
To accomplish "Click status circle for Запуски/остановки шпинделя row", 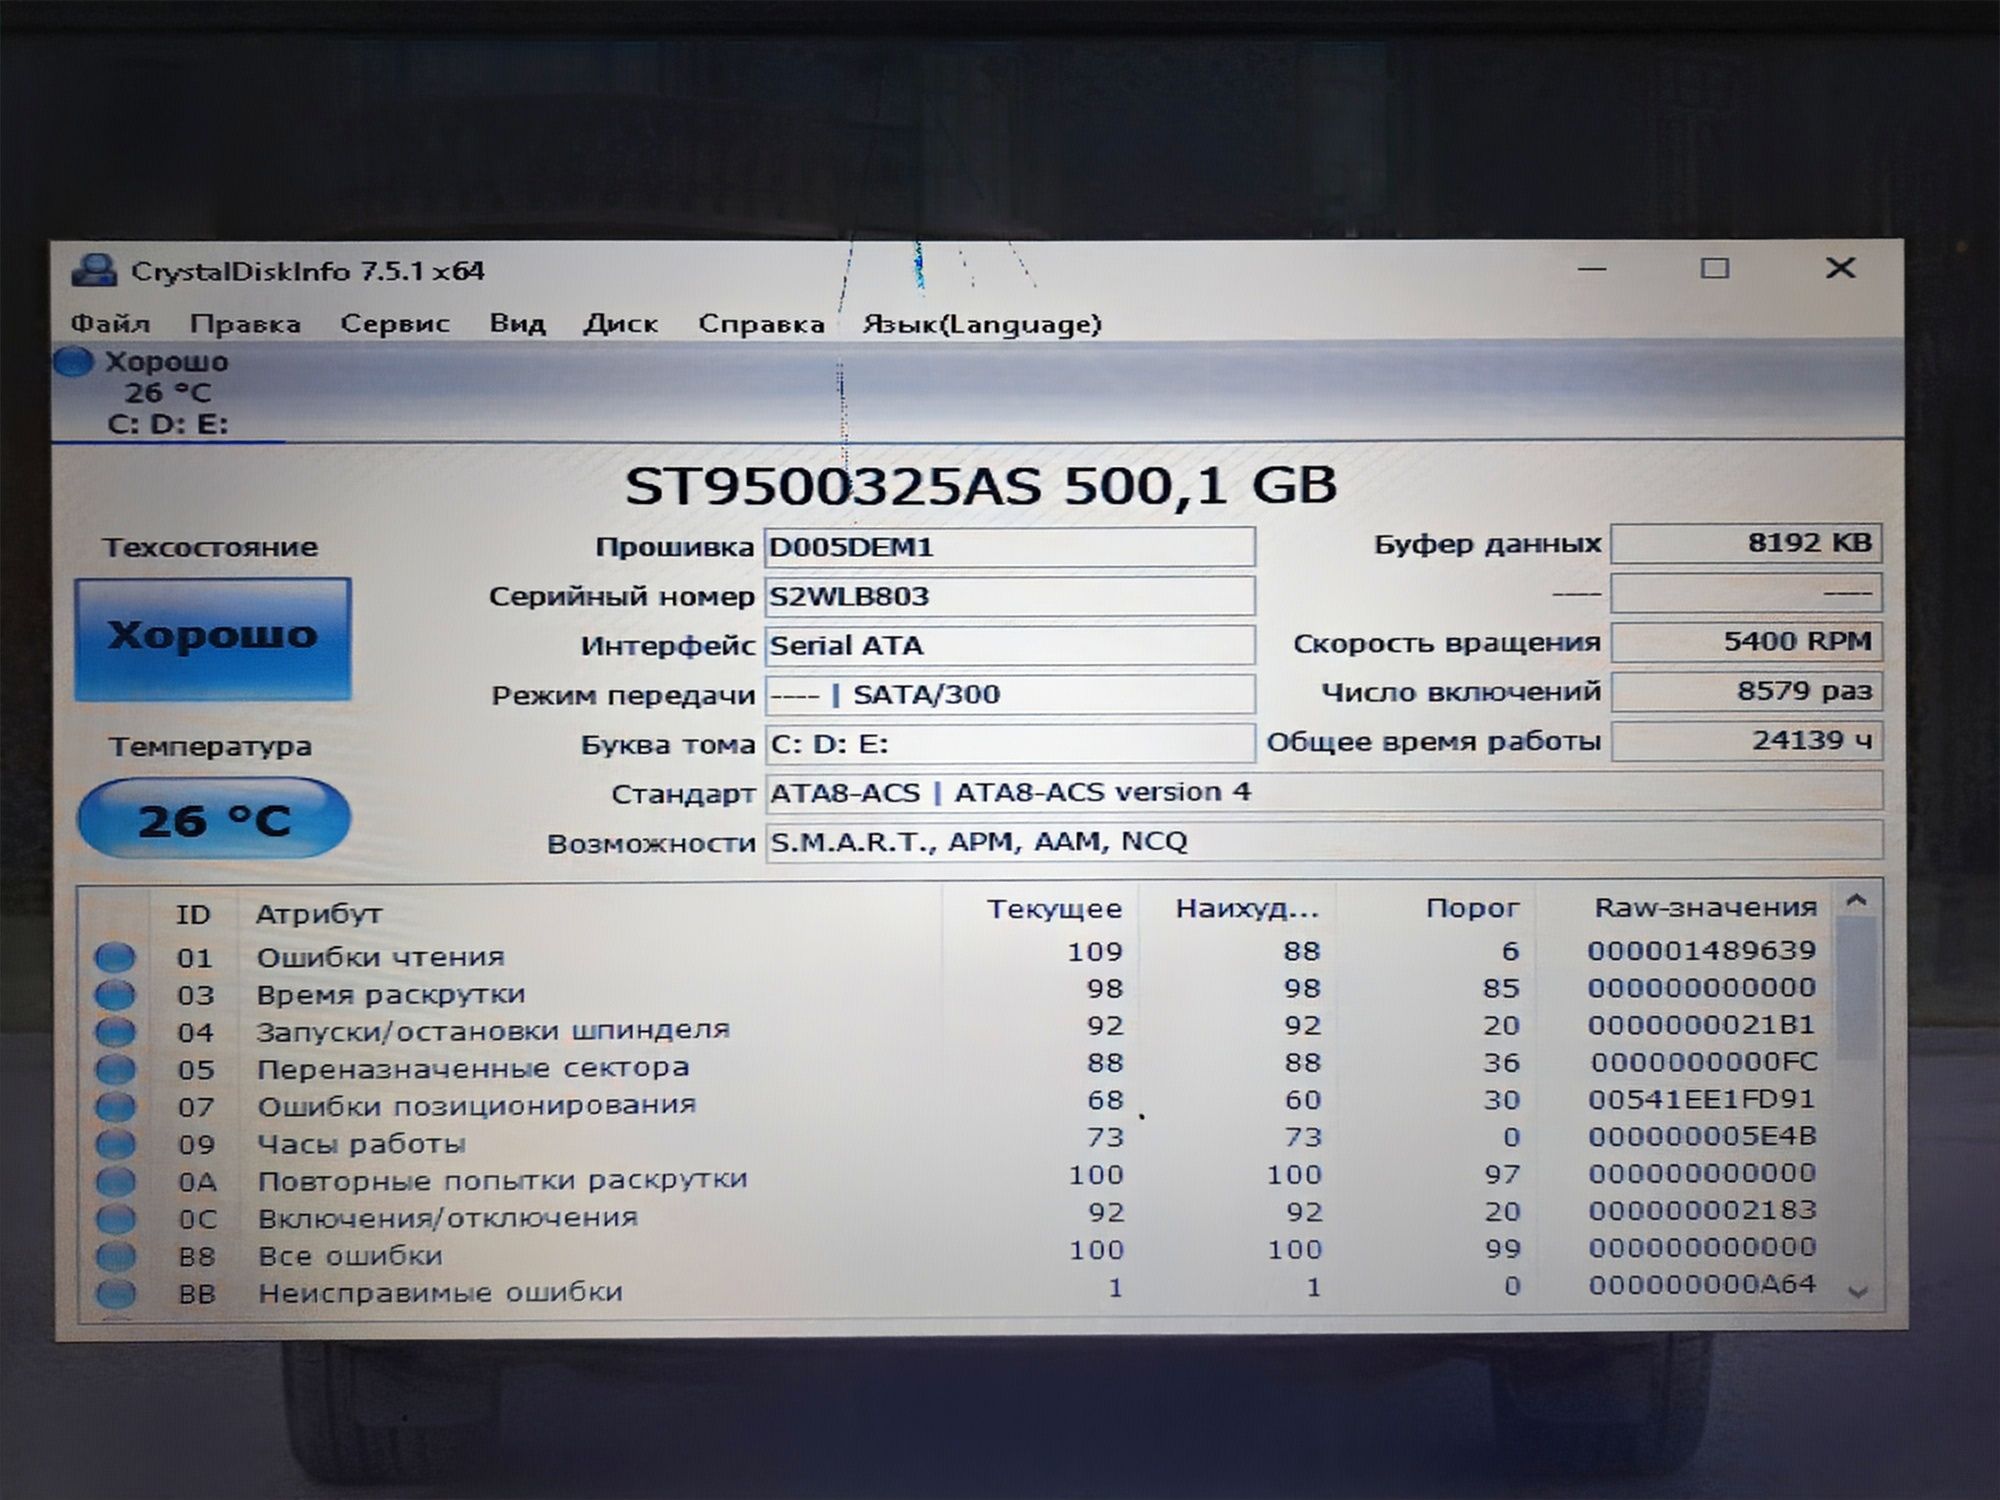I will click(115, 1031).
